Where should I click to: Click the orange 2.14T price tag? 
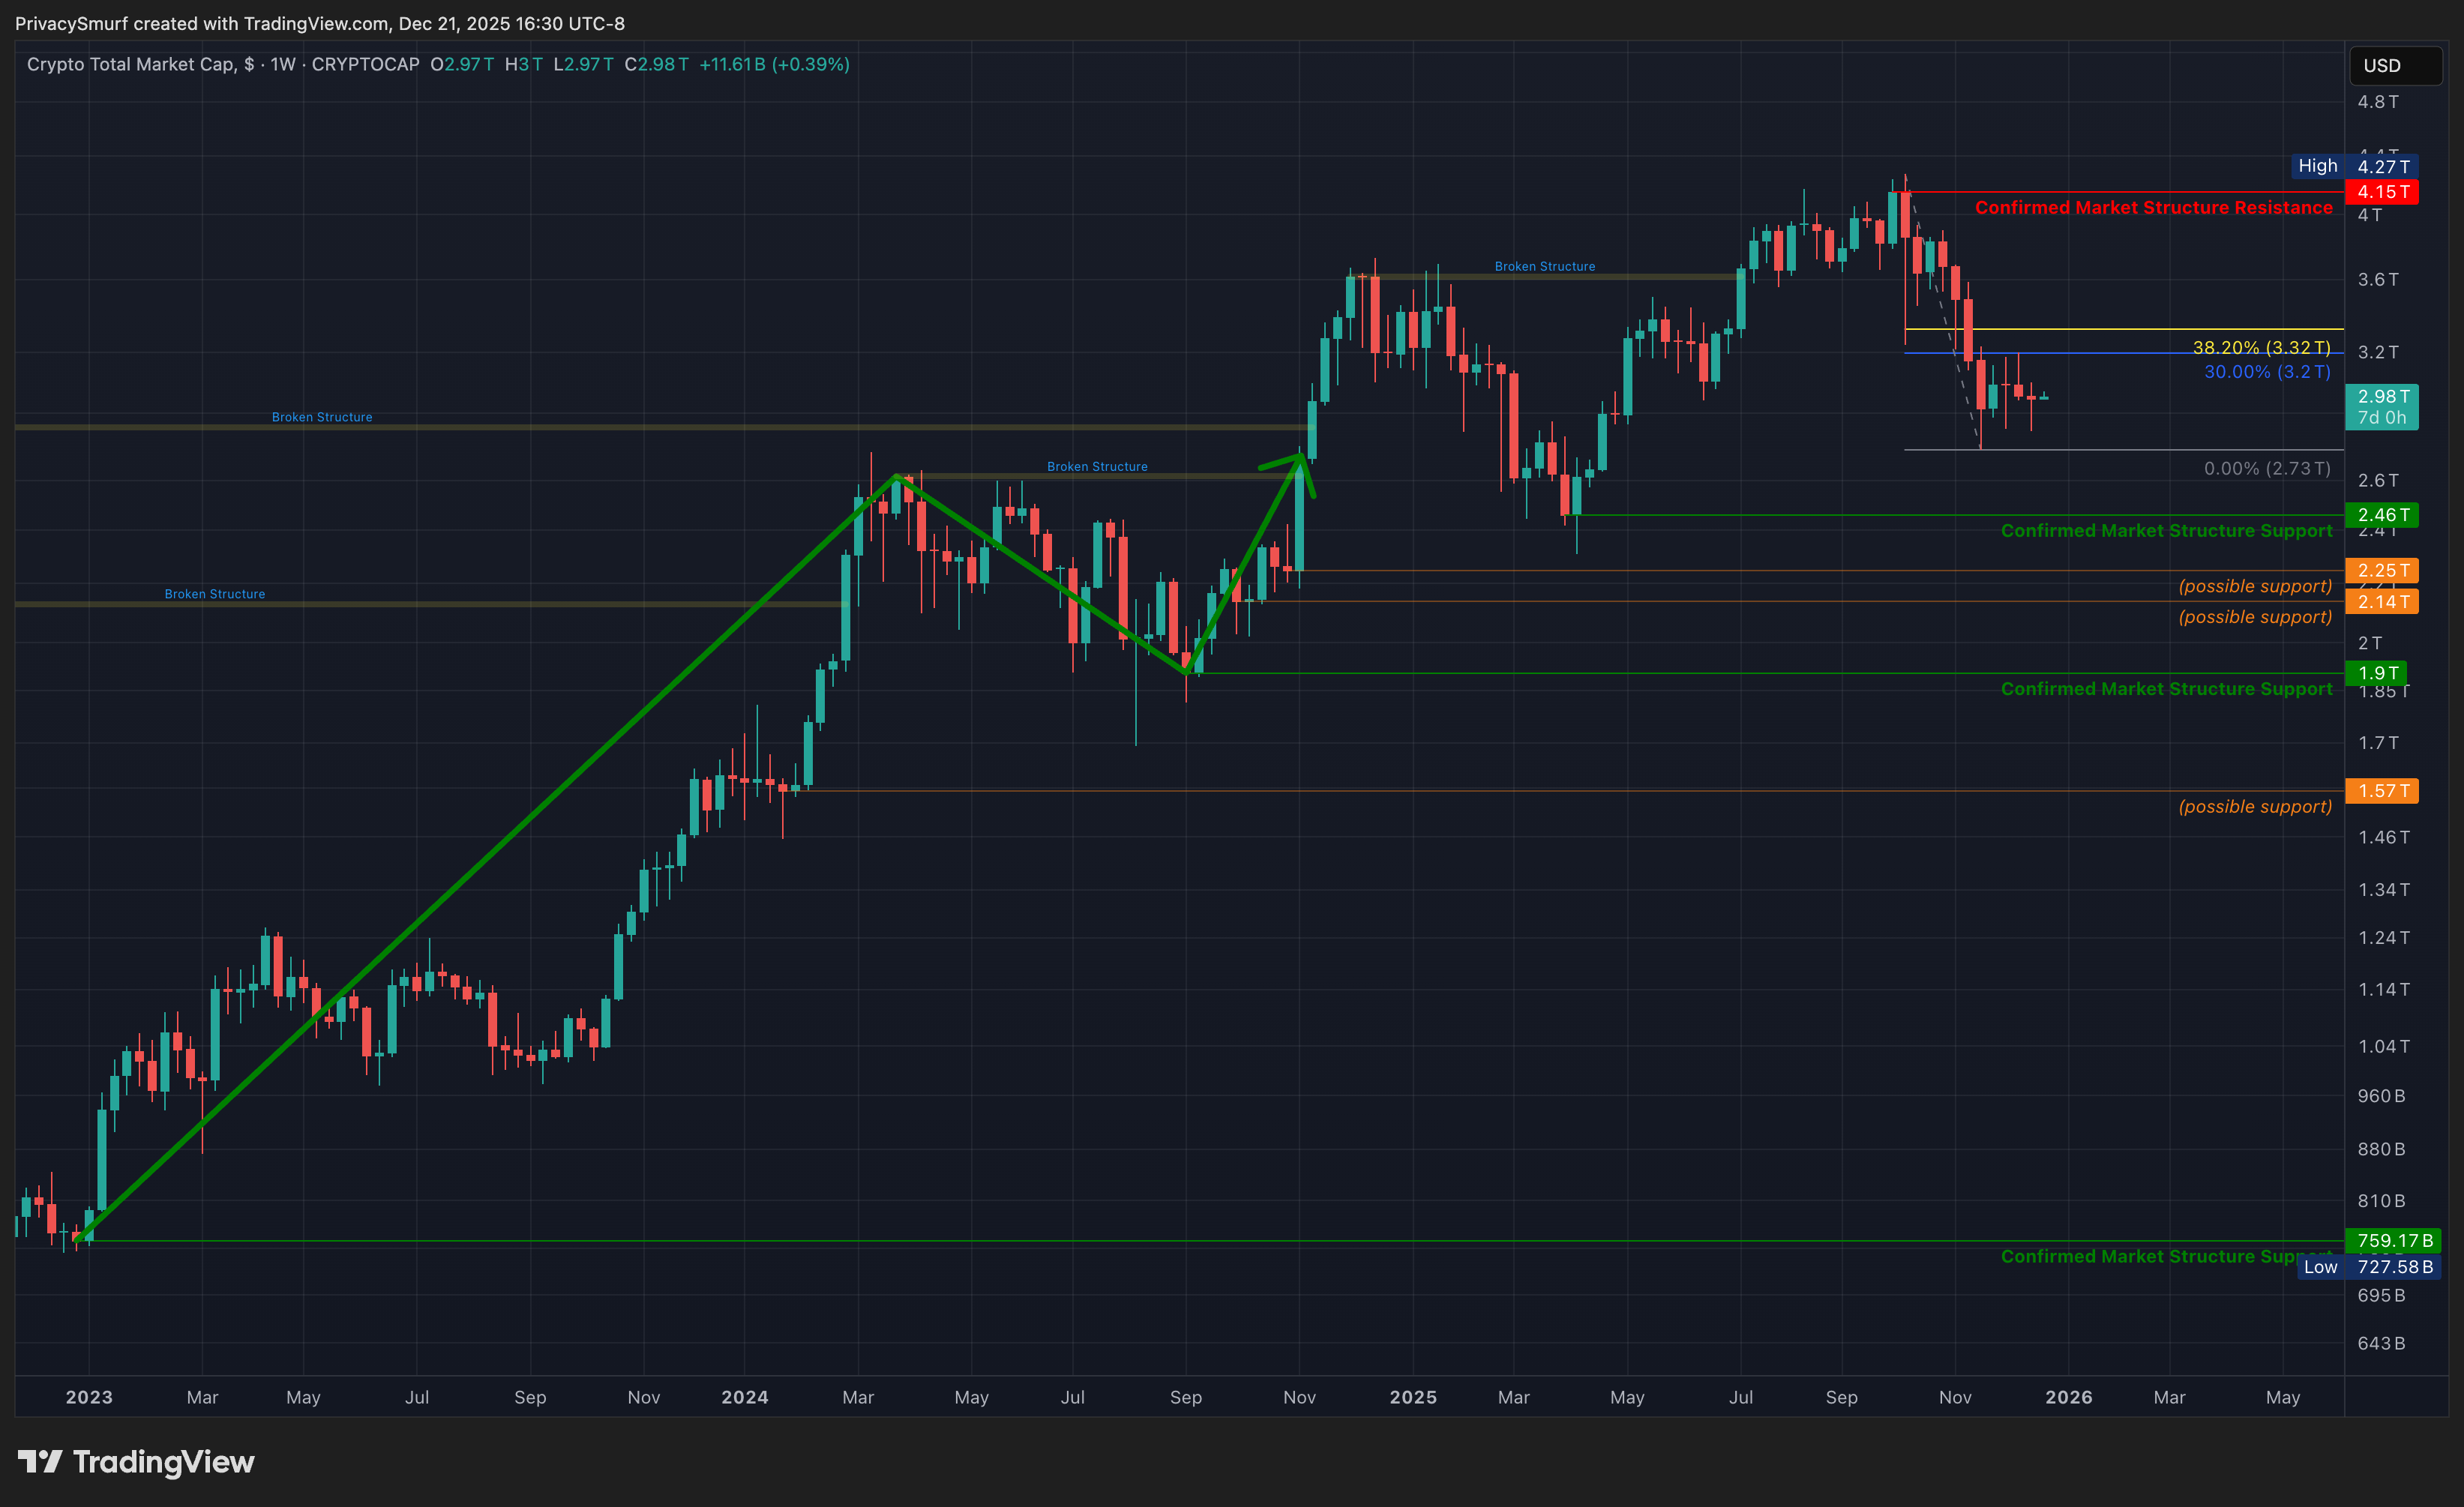click(2382, 601)
